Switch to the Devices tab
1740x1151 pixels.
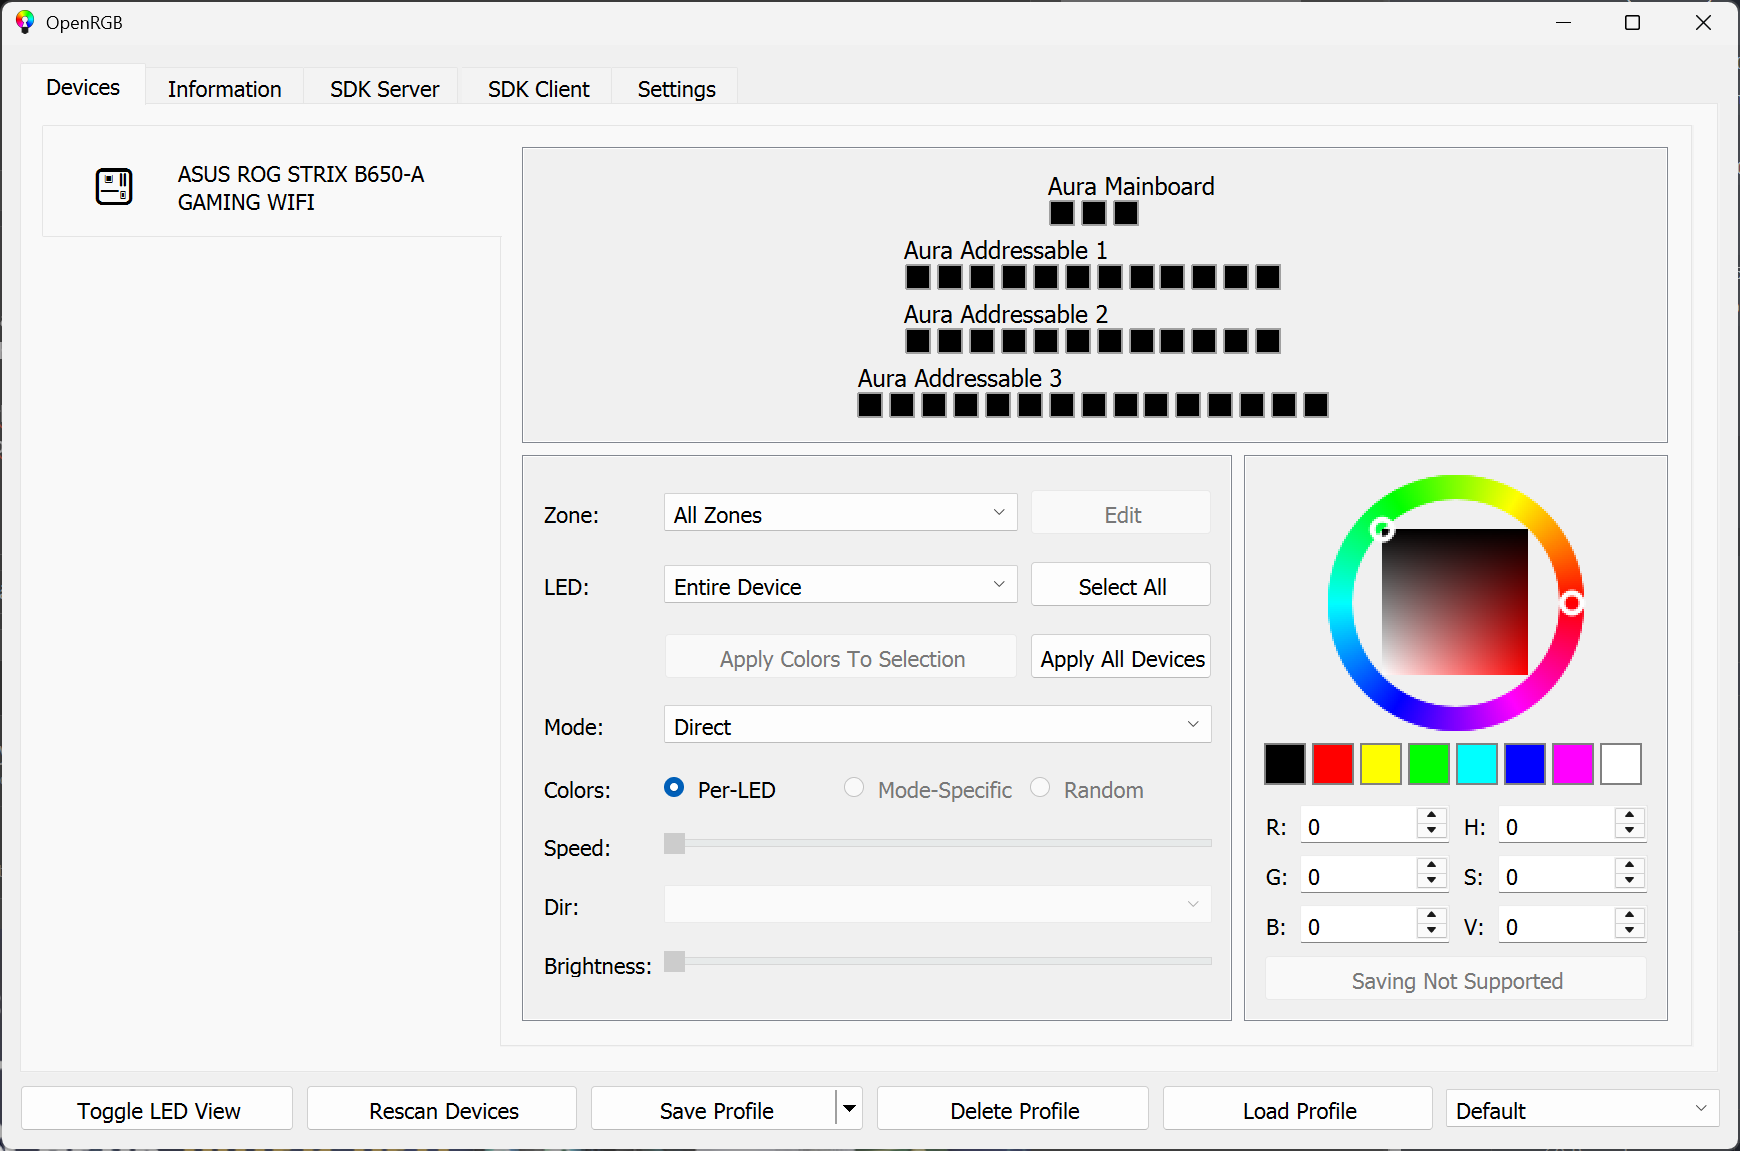click(83, 87)
